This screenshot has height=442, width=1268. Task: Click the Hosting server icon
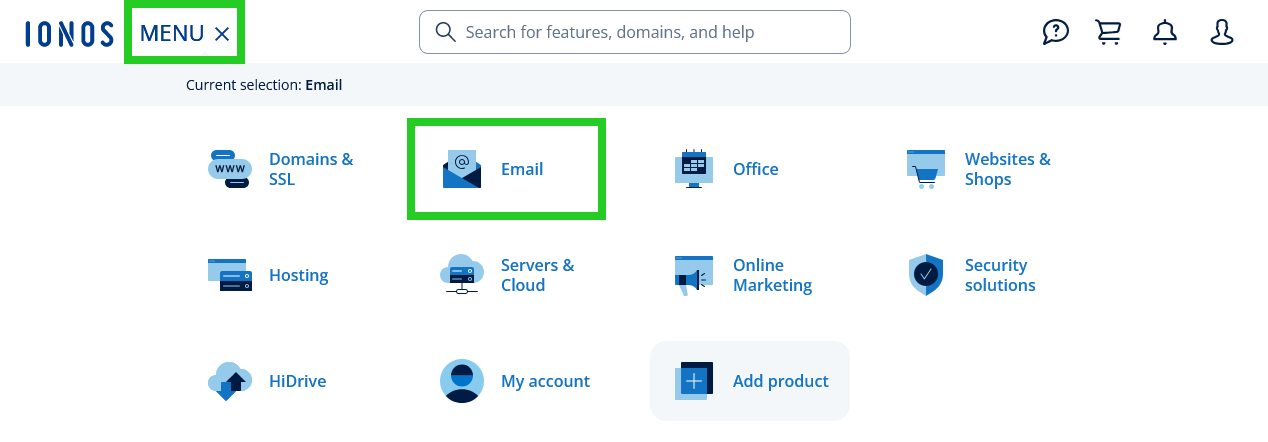pyautogui.click(x=230, y=275)
